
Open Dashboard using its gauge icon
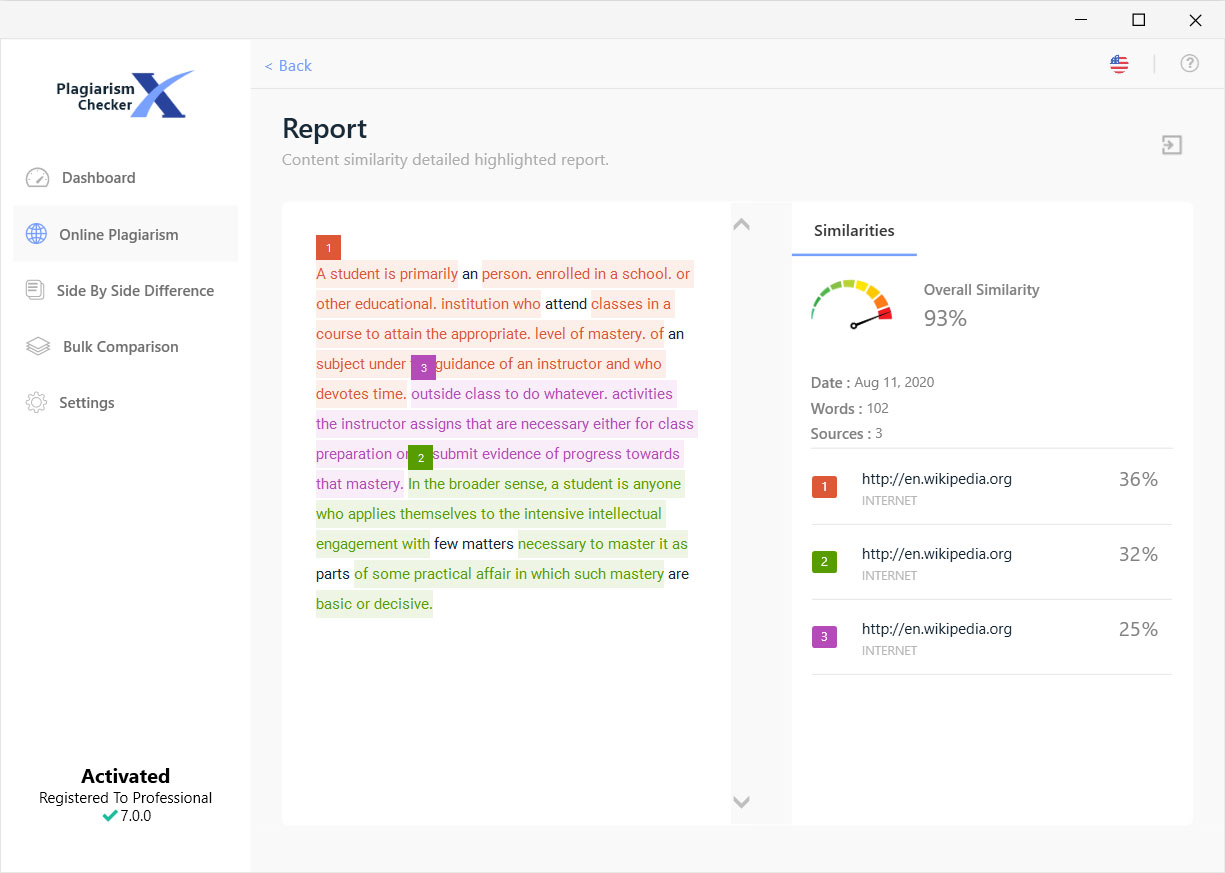tap(36, 177)
